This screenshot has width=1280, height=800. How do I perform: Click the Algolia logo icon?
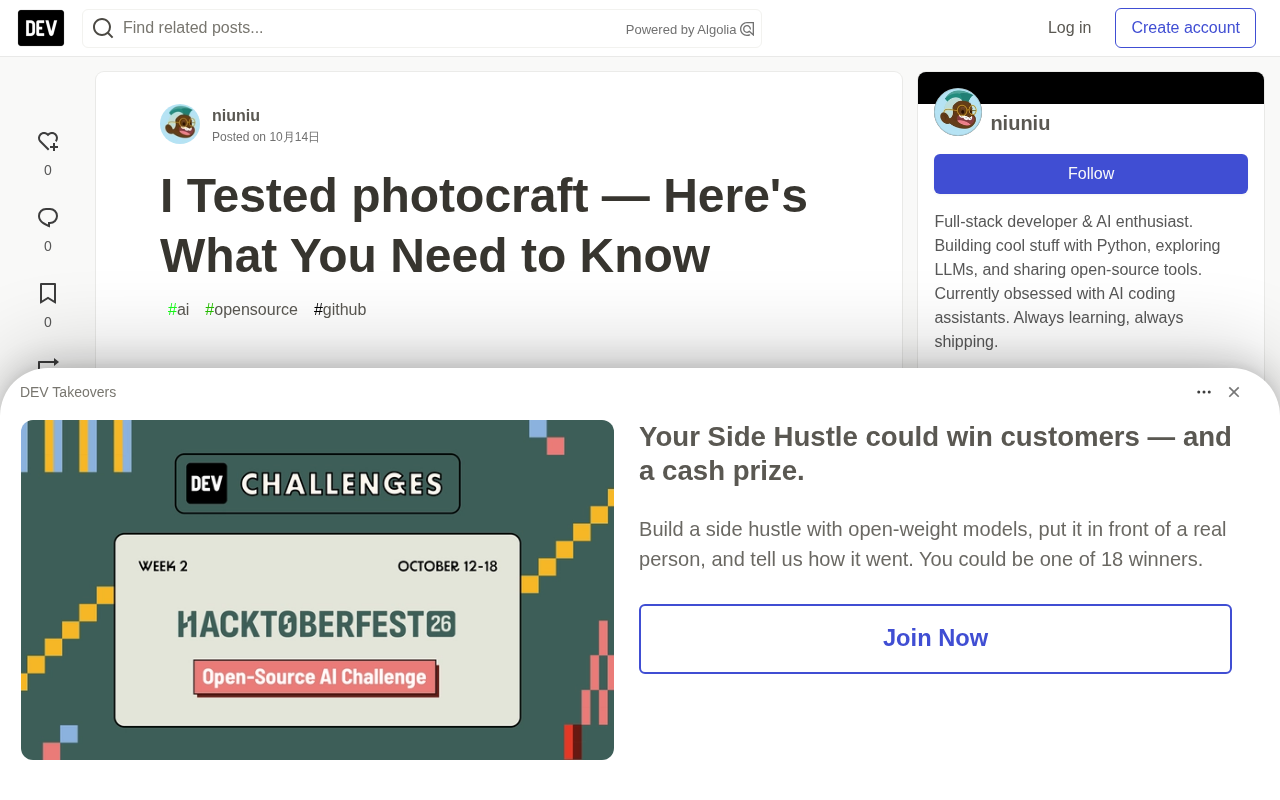click(747, 29)
